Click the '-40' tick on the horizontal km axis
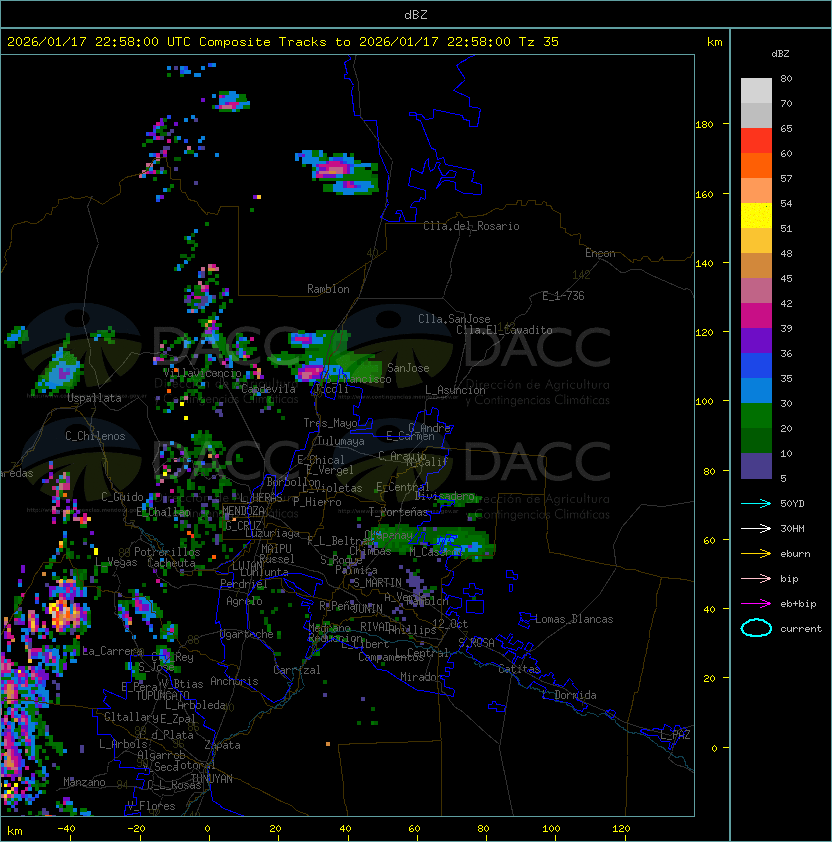 pos(66,829)
